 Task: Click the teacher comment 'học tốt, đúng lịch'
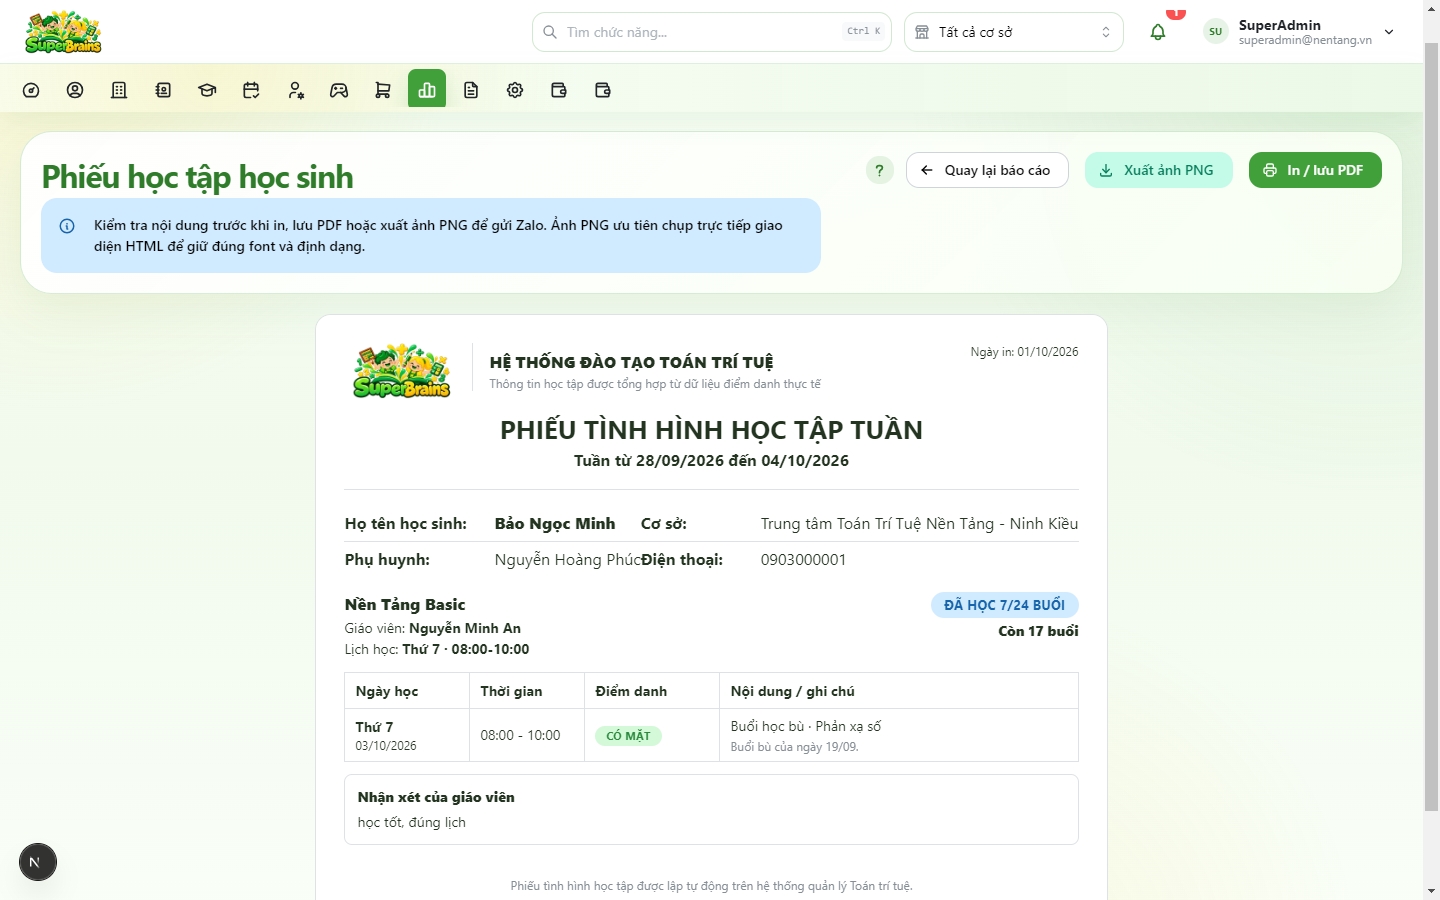[412, 822]
